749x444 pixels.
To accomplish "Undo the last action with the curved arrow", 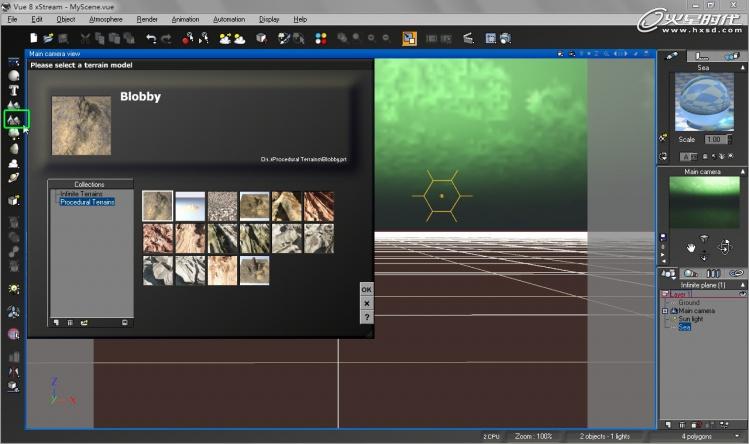I will click(151, 38).
